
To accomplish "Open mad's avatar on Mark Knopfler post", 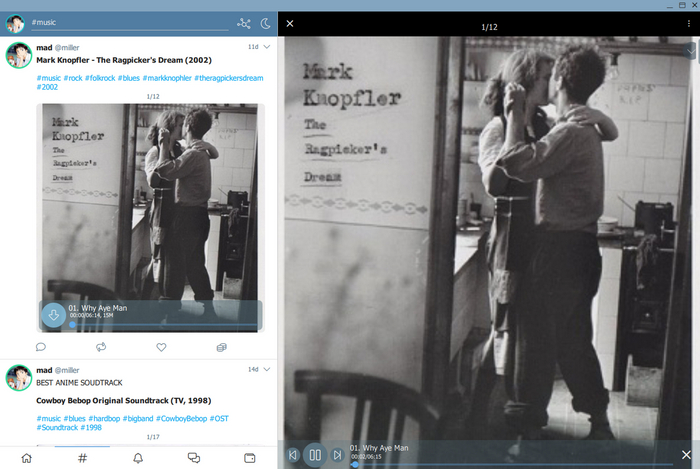I will tap(19, 55).
